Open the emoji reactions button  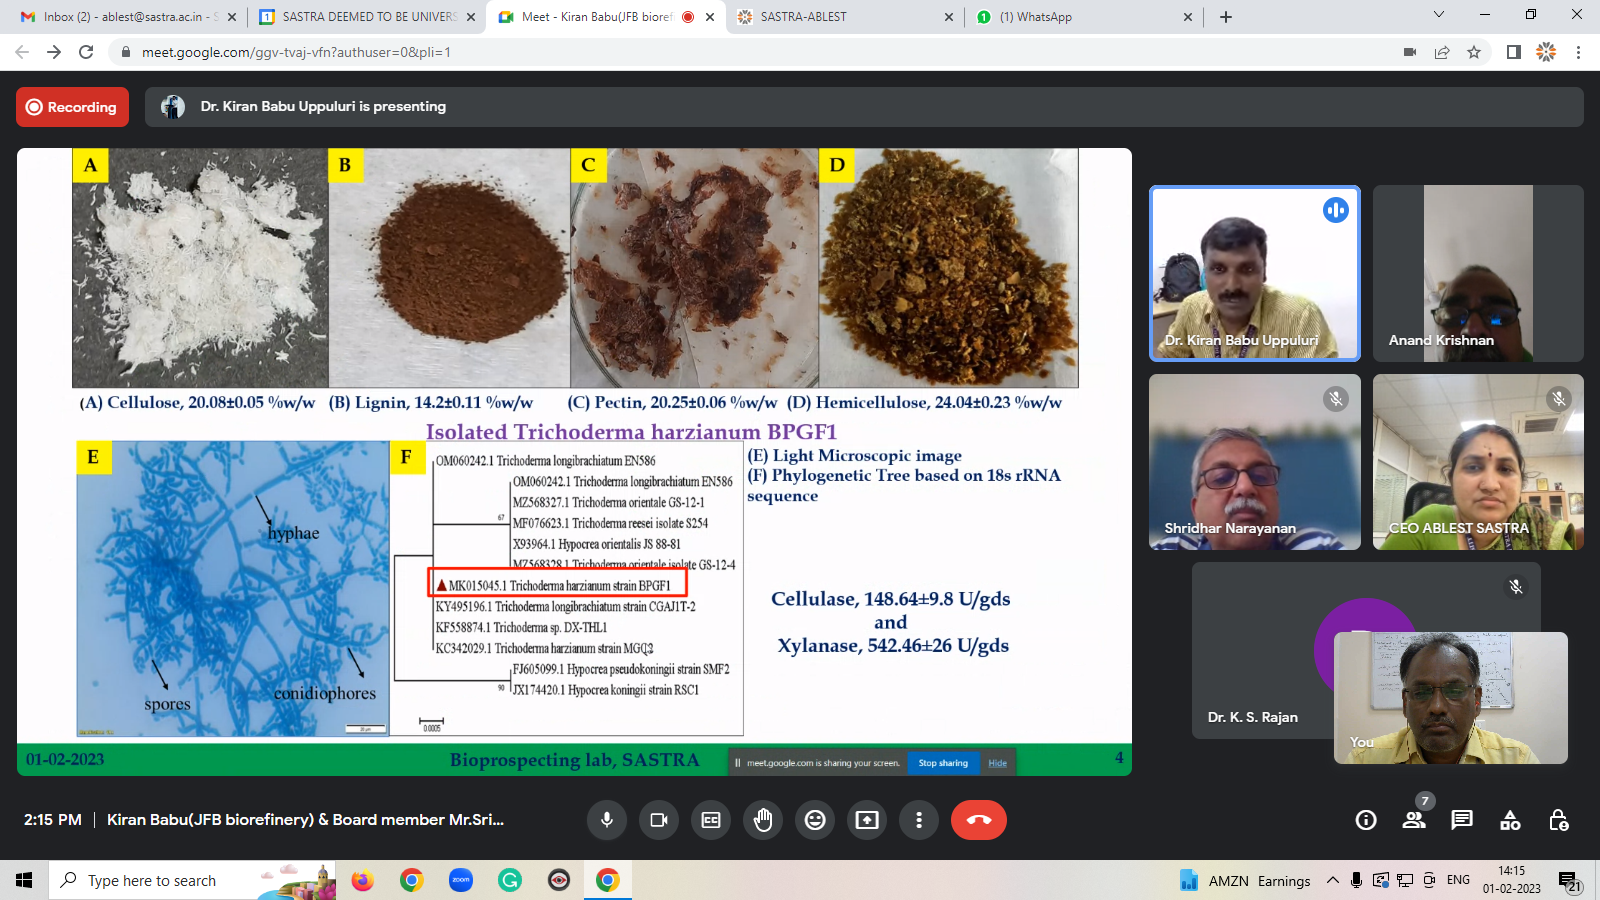pos(815,820)
